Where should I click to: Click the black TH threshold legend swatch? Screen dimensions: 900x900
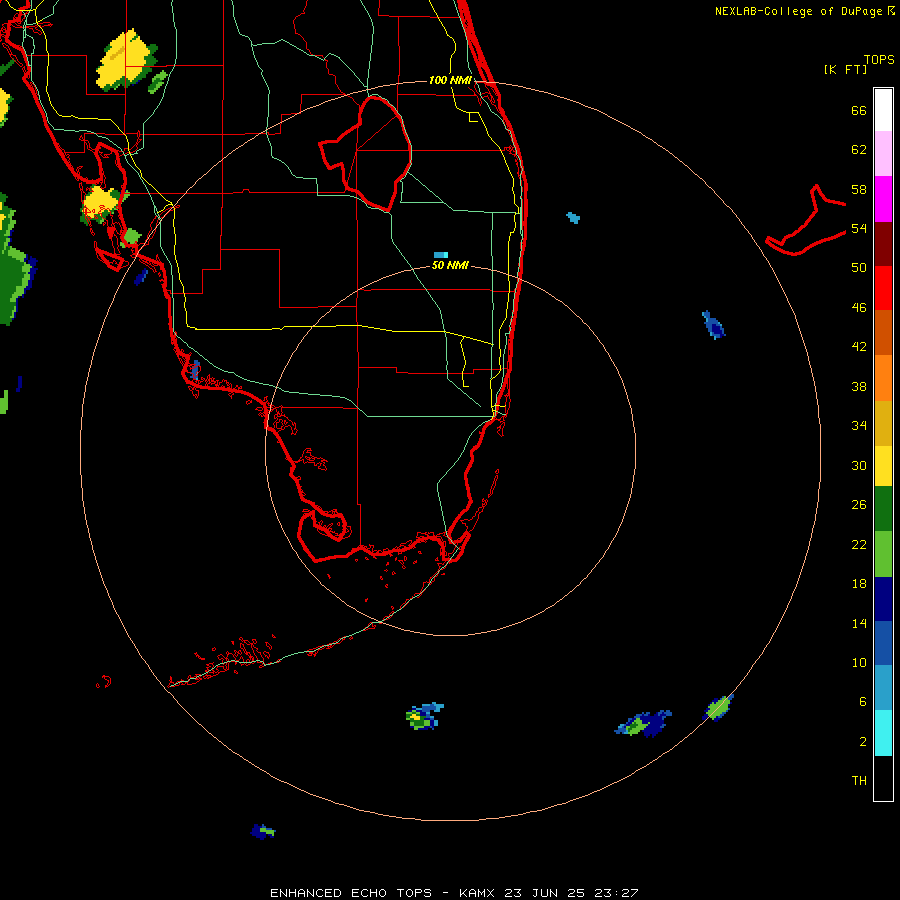(883, 778)
